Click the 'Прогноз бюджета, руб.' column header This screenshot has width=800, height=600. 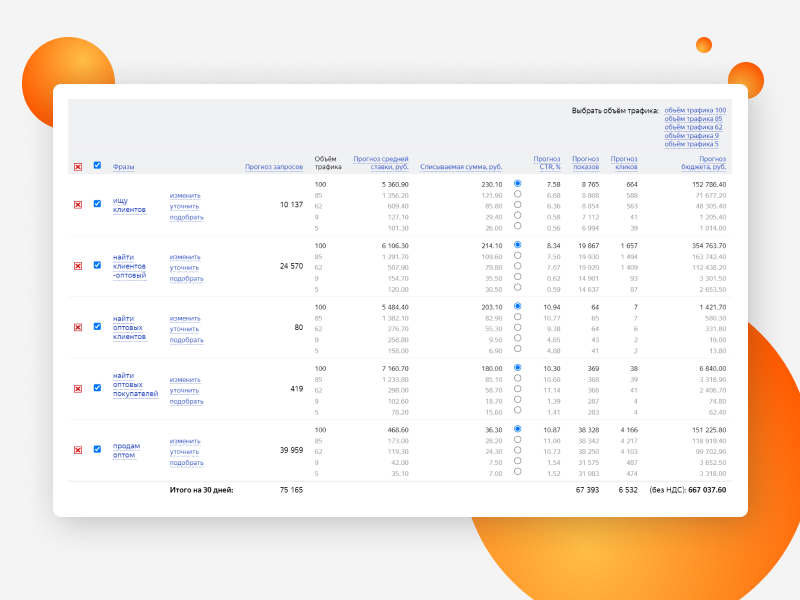point(704,163)
